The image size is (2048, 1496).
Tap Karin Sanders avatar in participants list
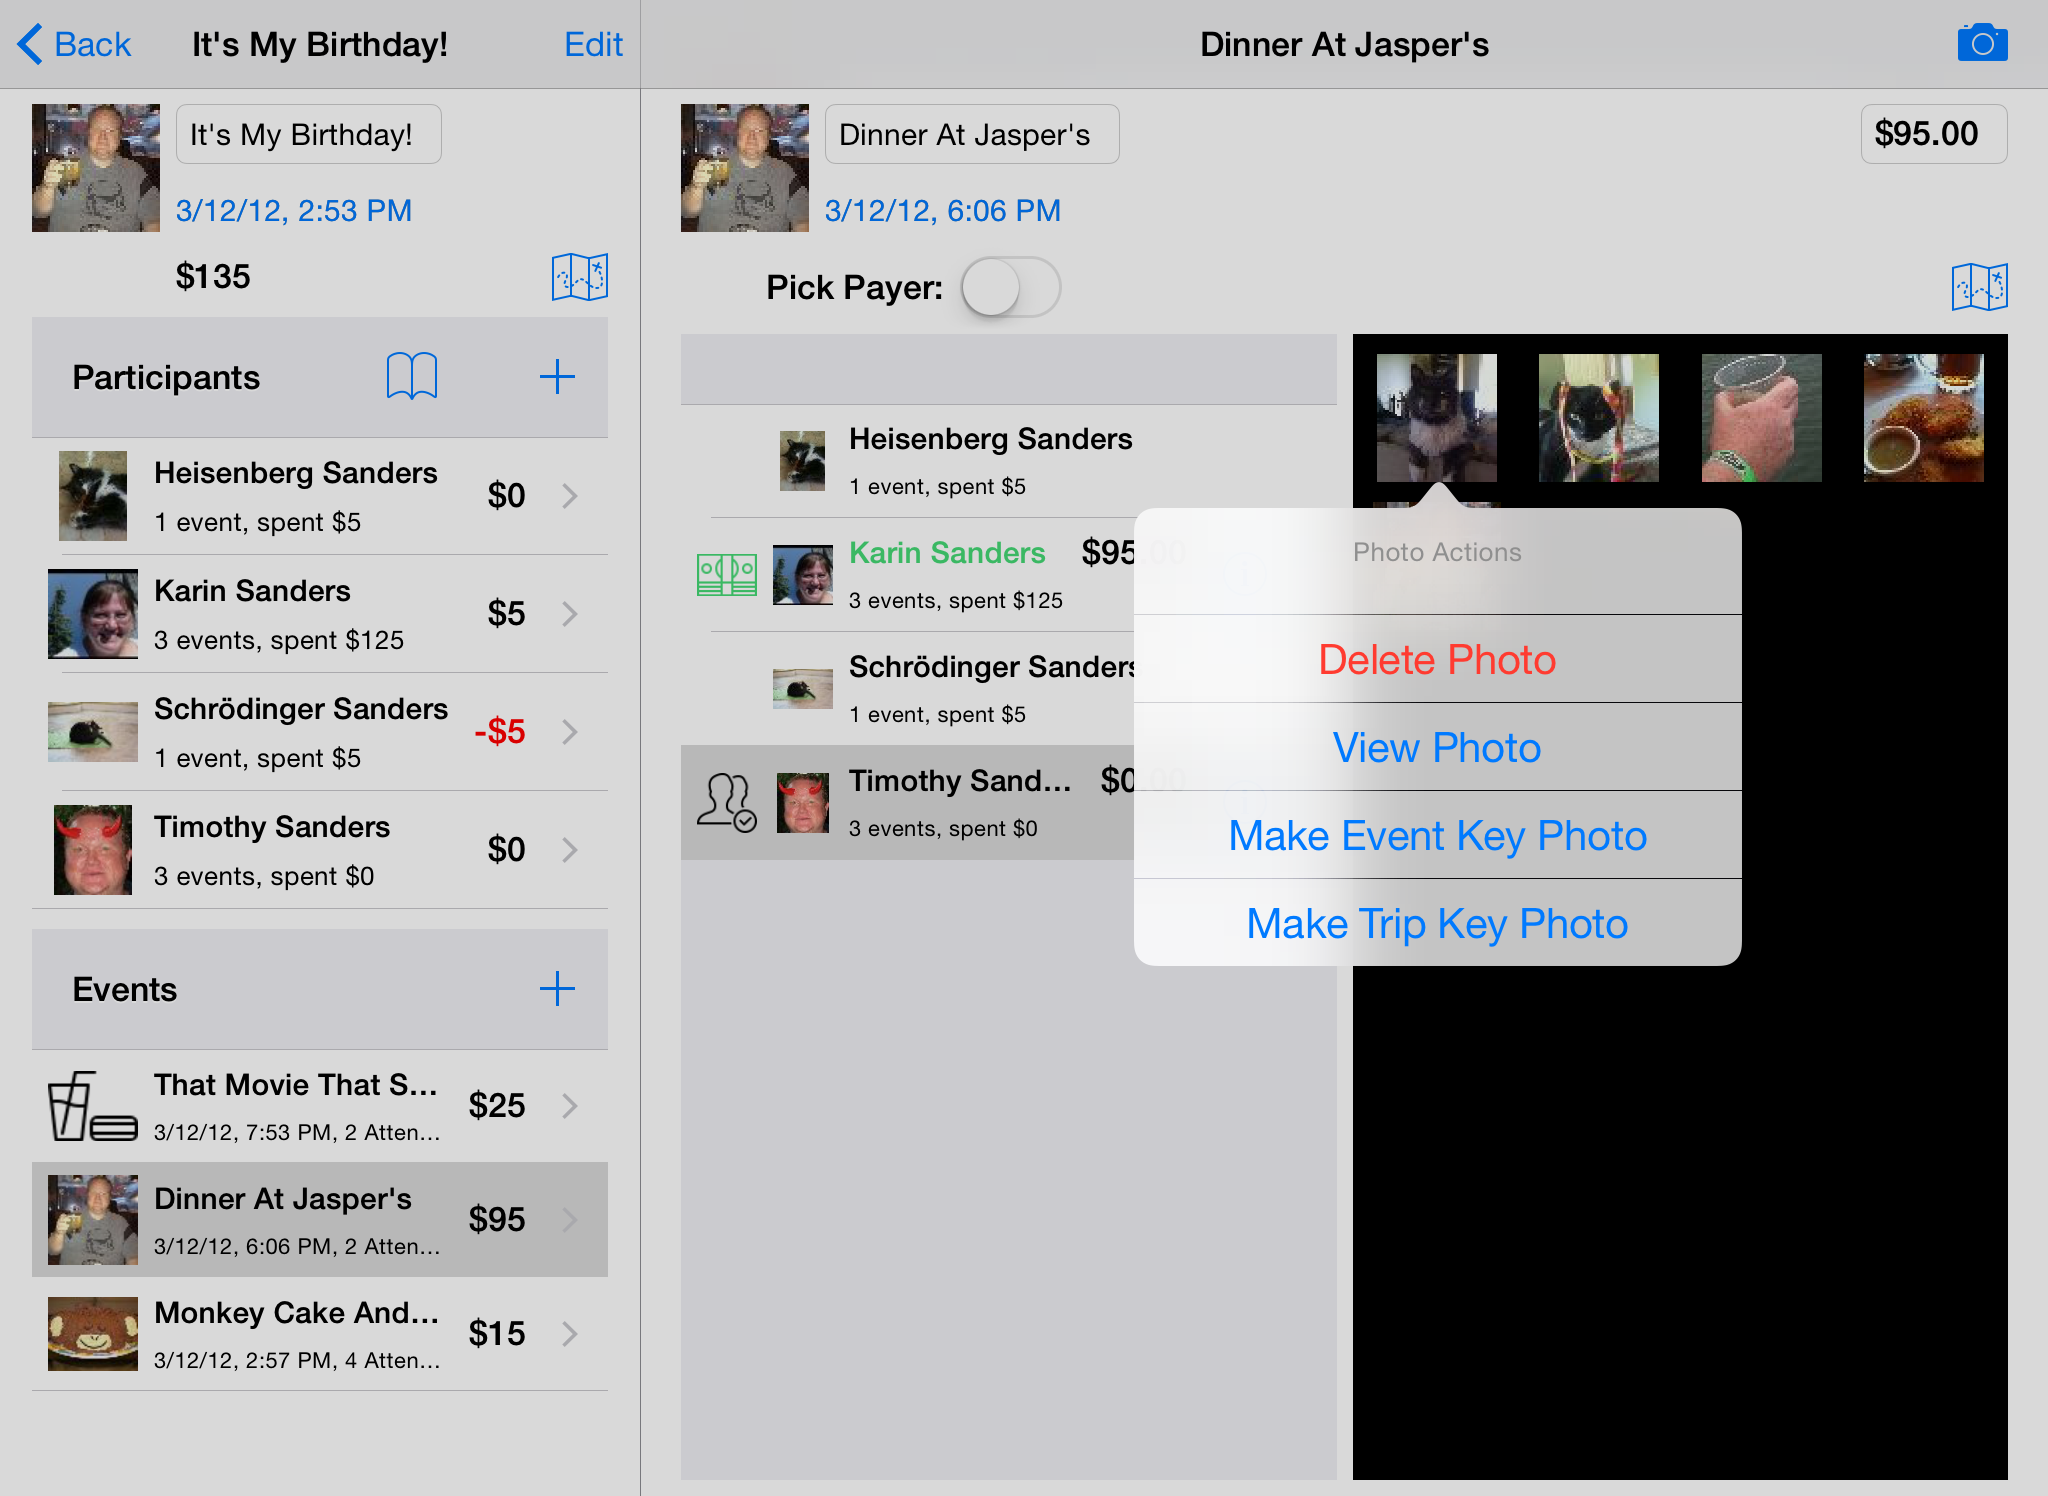tap(93, 614)
